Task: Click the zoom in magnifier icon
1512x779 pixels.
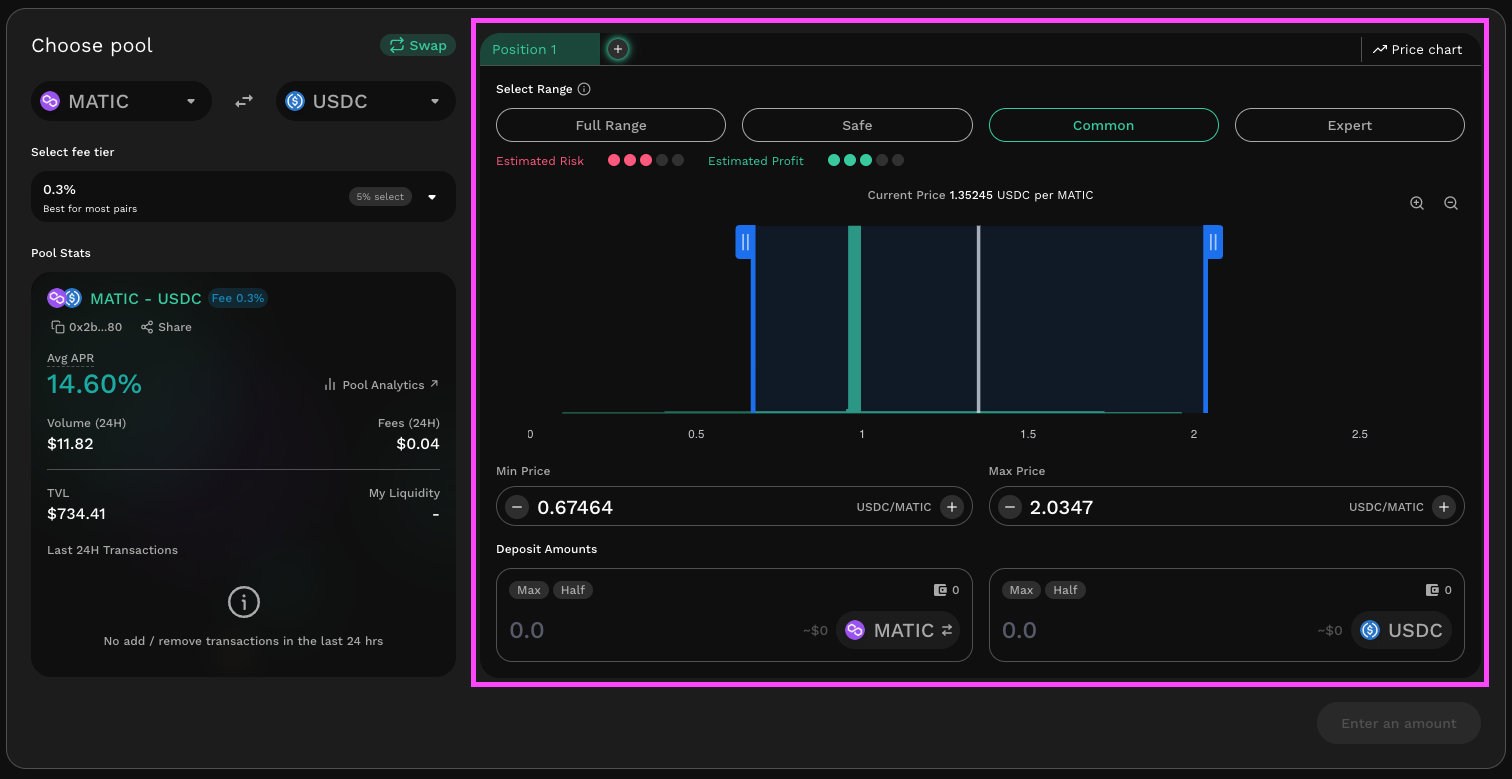Action: (x=1417, y=203)
